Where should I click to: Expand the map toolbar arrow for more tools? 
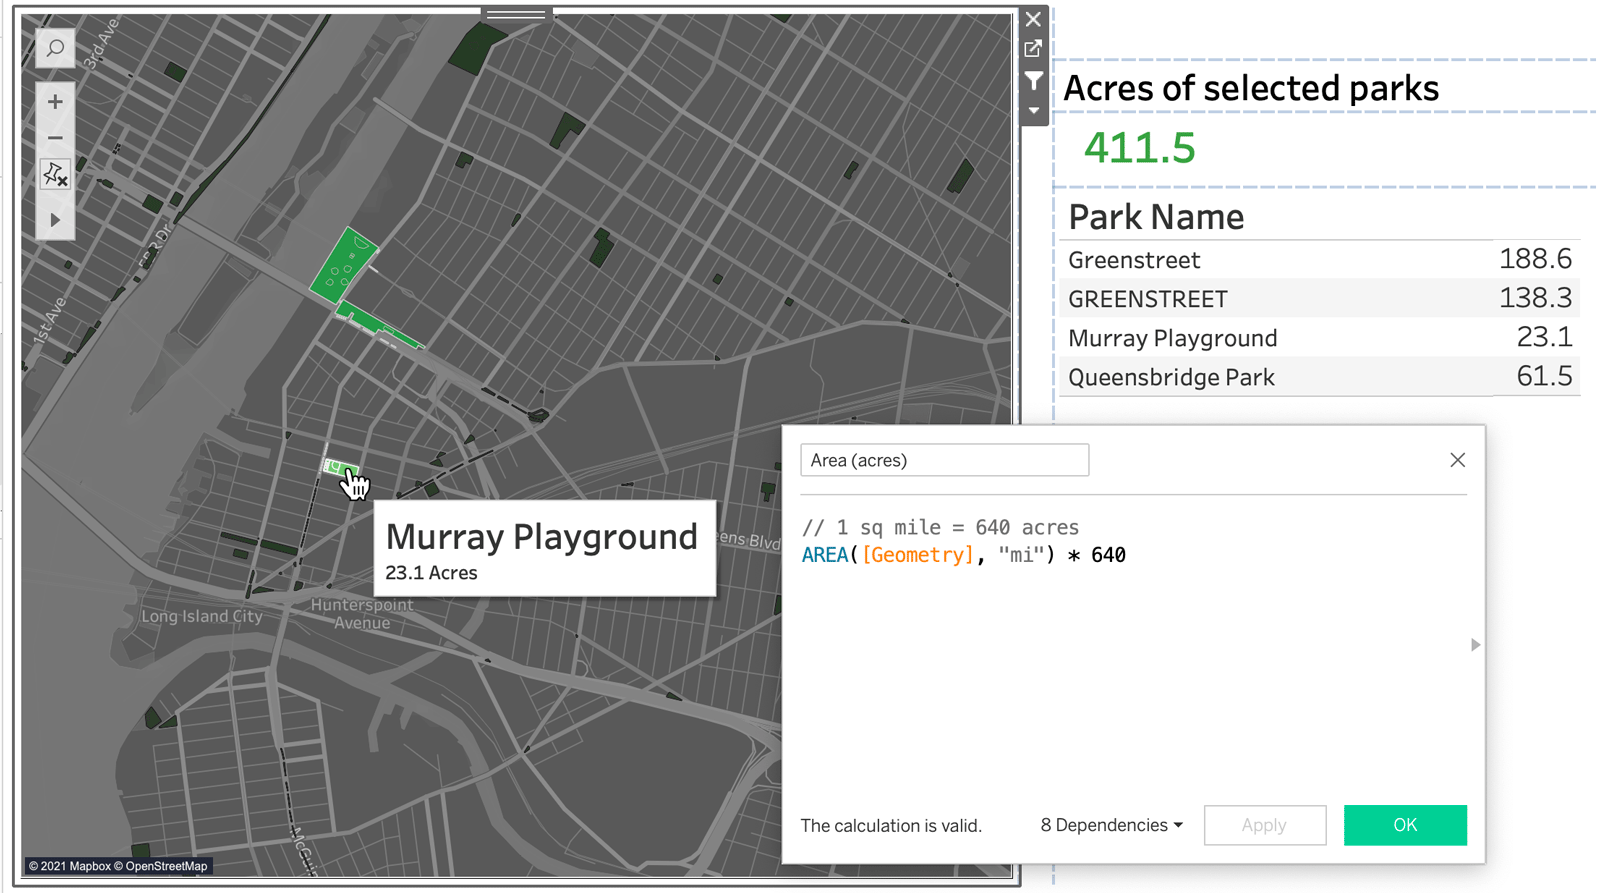click(55, 220)
